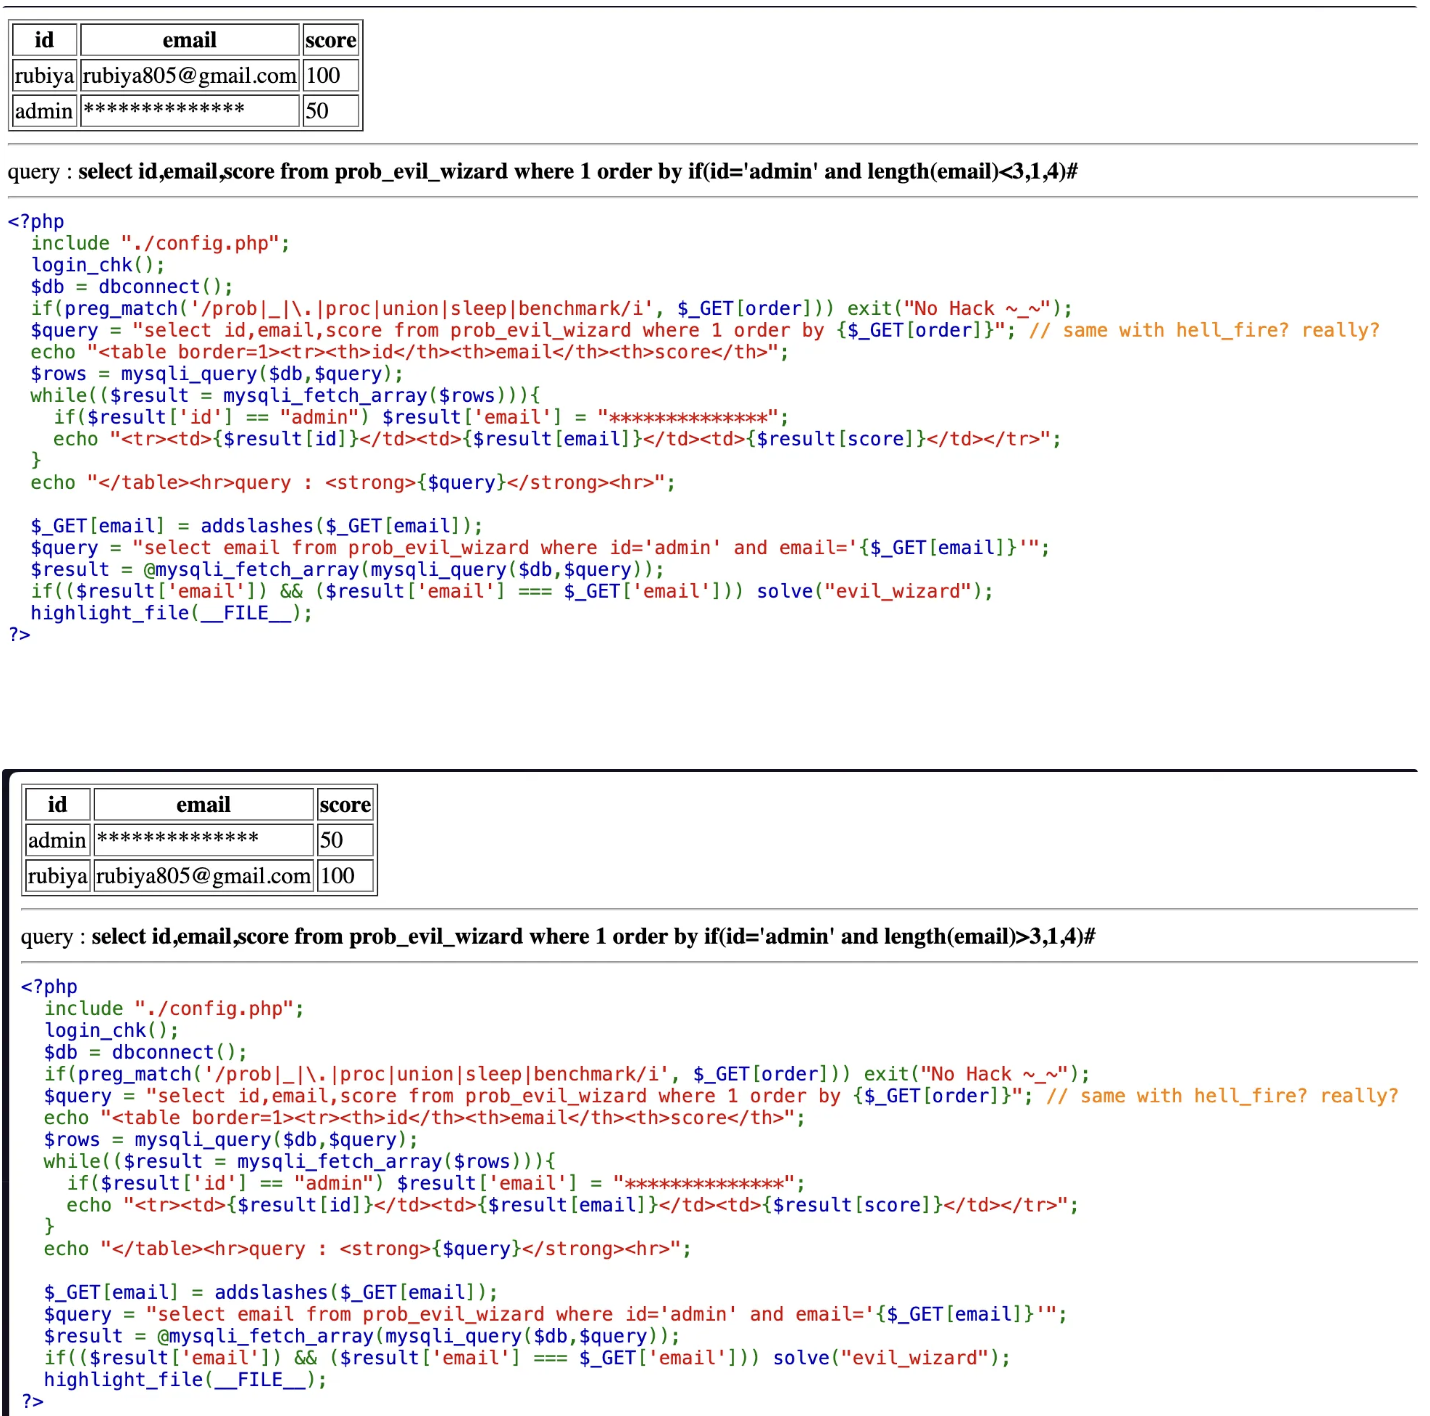This screenshot has height=1416, width=1430.
Task: Click 'login_chk();' line in lower code listing
Action: pyautogui.click(x=112, y=1031)
